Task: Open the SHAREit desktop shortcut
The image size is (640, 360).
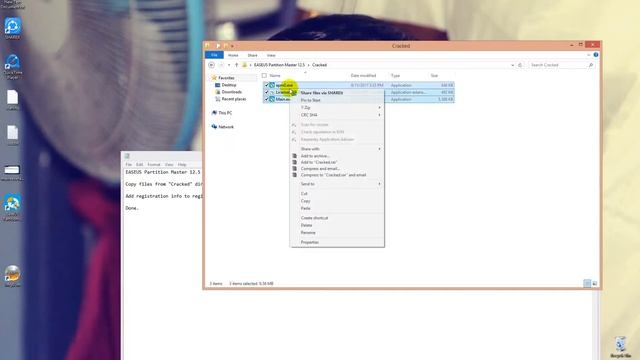Action: (13, 28)
